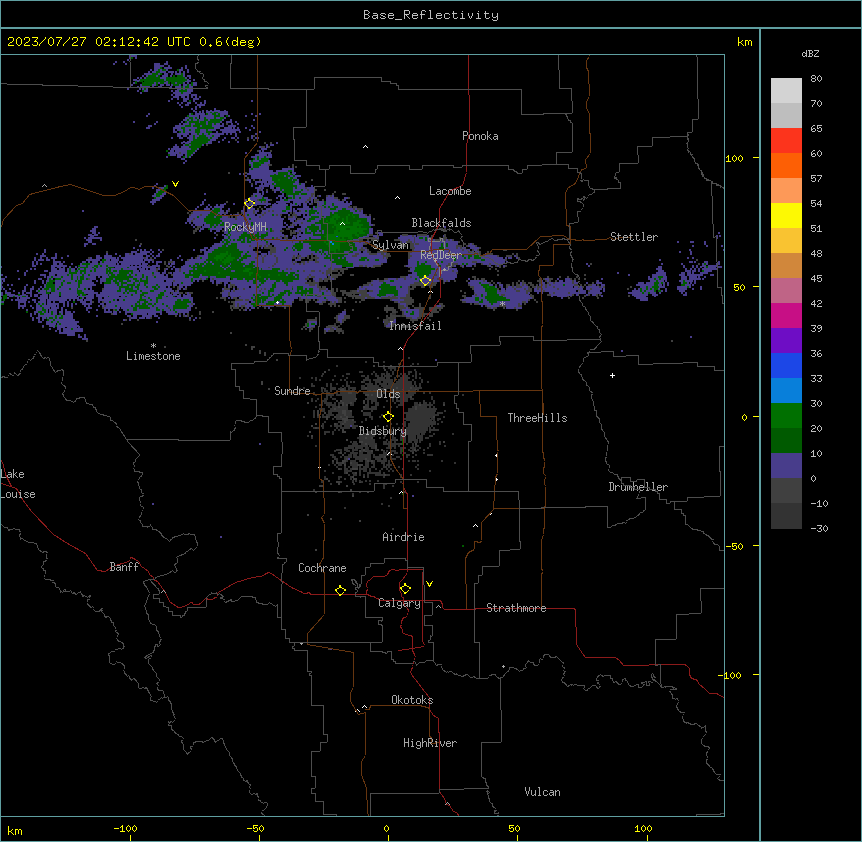Select the Olds label
862x842 pixels.
[x=388, y=394]
